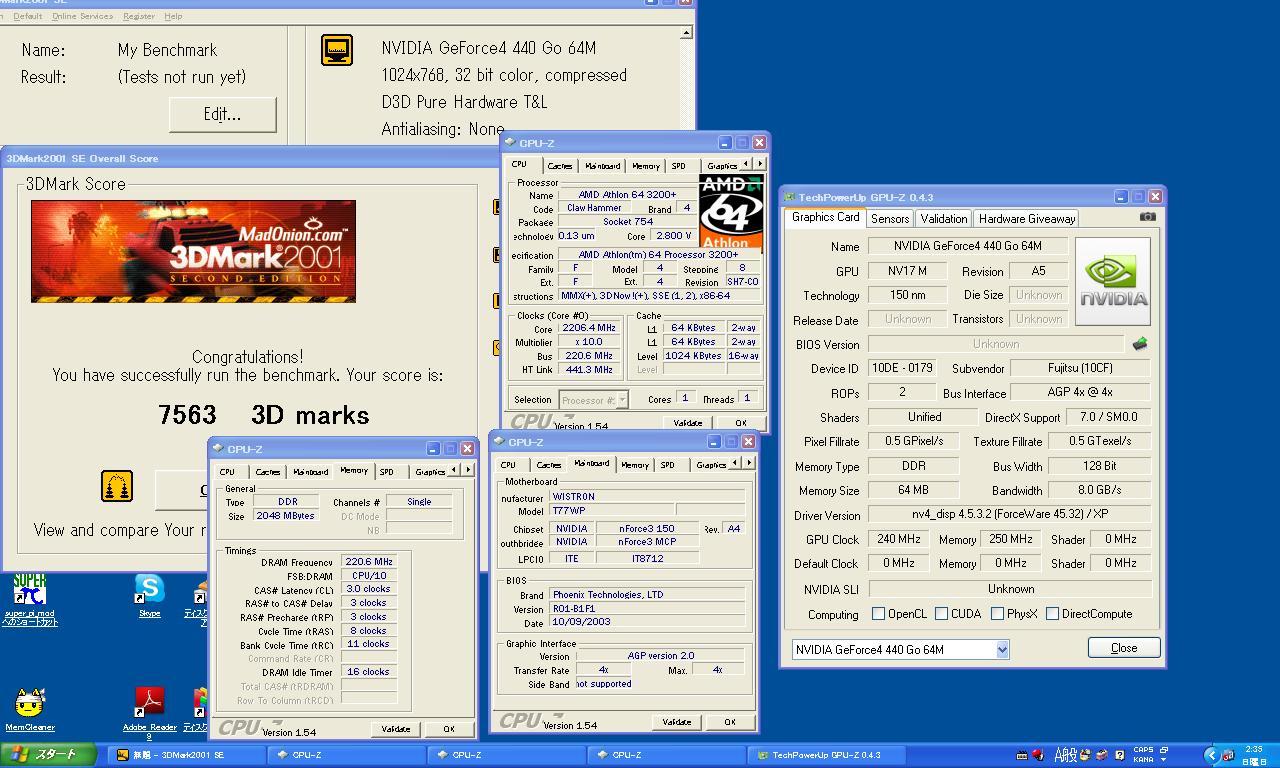Viewport: 1280px width, 768px height.
Task: Open the Hardware Giveaway tab in GPU-Z
Action: click(x=1027, y=218)
